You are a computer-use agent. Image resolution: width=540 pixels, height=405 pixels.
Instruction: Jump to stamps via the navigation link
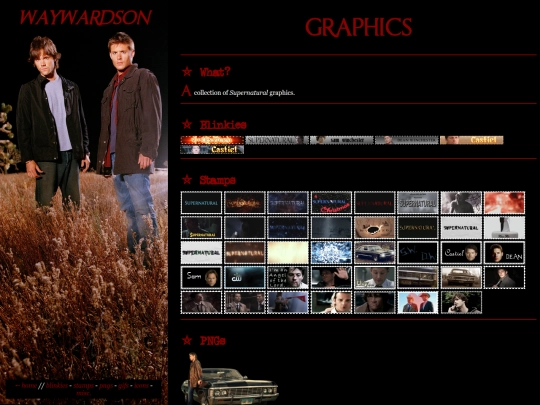click(x=83, y=386)
